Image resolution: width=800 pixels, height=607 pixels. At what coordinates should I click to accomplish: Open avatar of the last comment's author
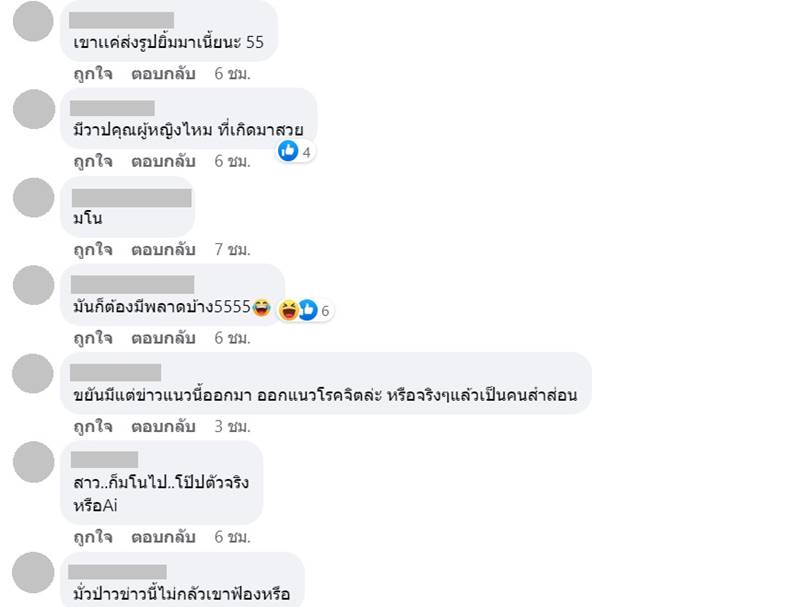pos(33,572)
